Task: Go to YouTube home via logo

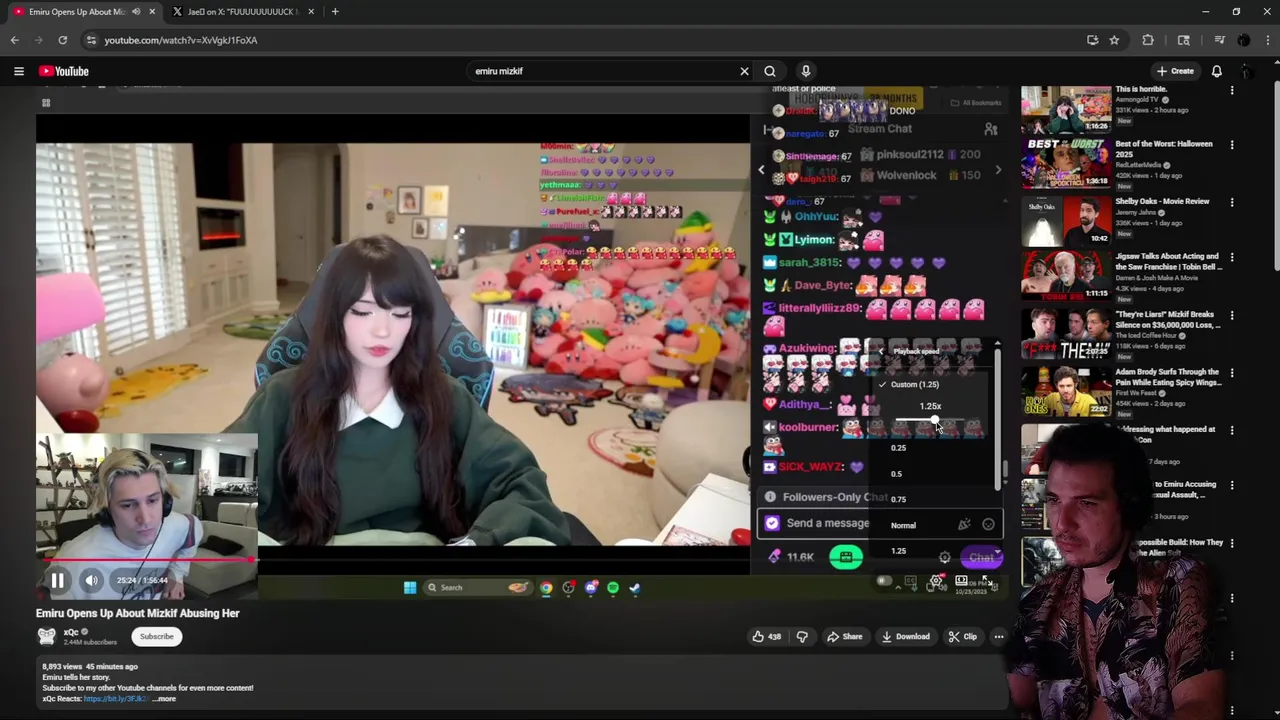Action: [64, 71]
